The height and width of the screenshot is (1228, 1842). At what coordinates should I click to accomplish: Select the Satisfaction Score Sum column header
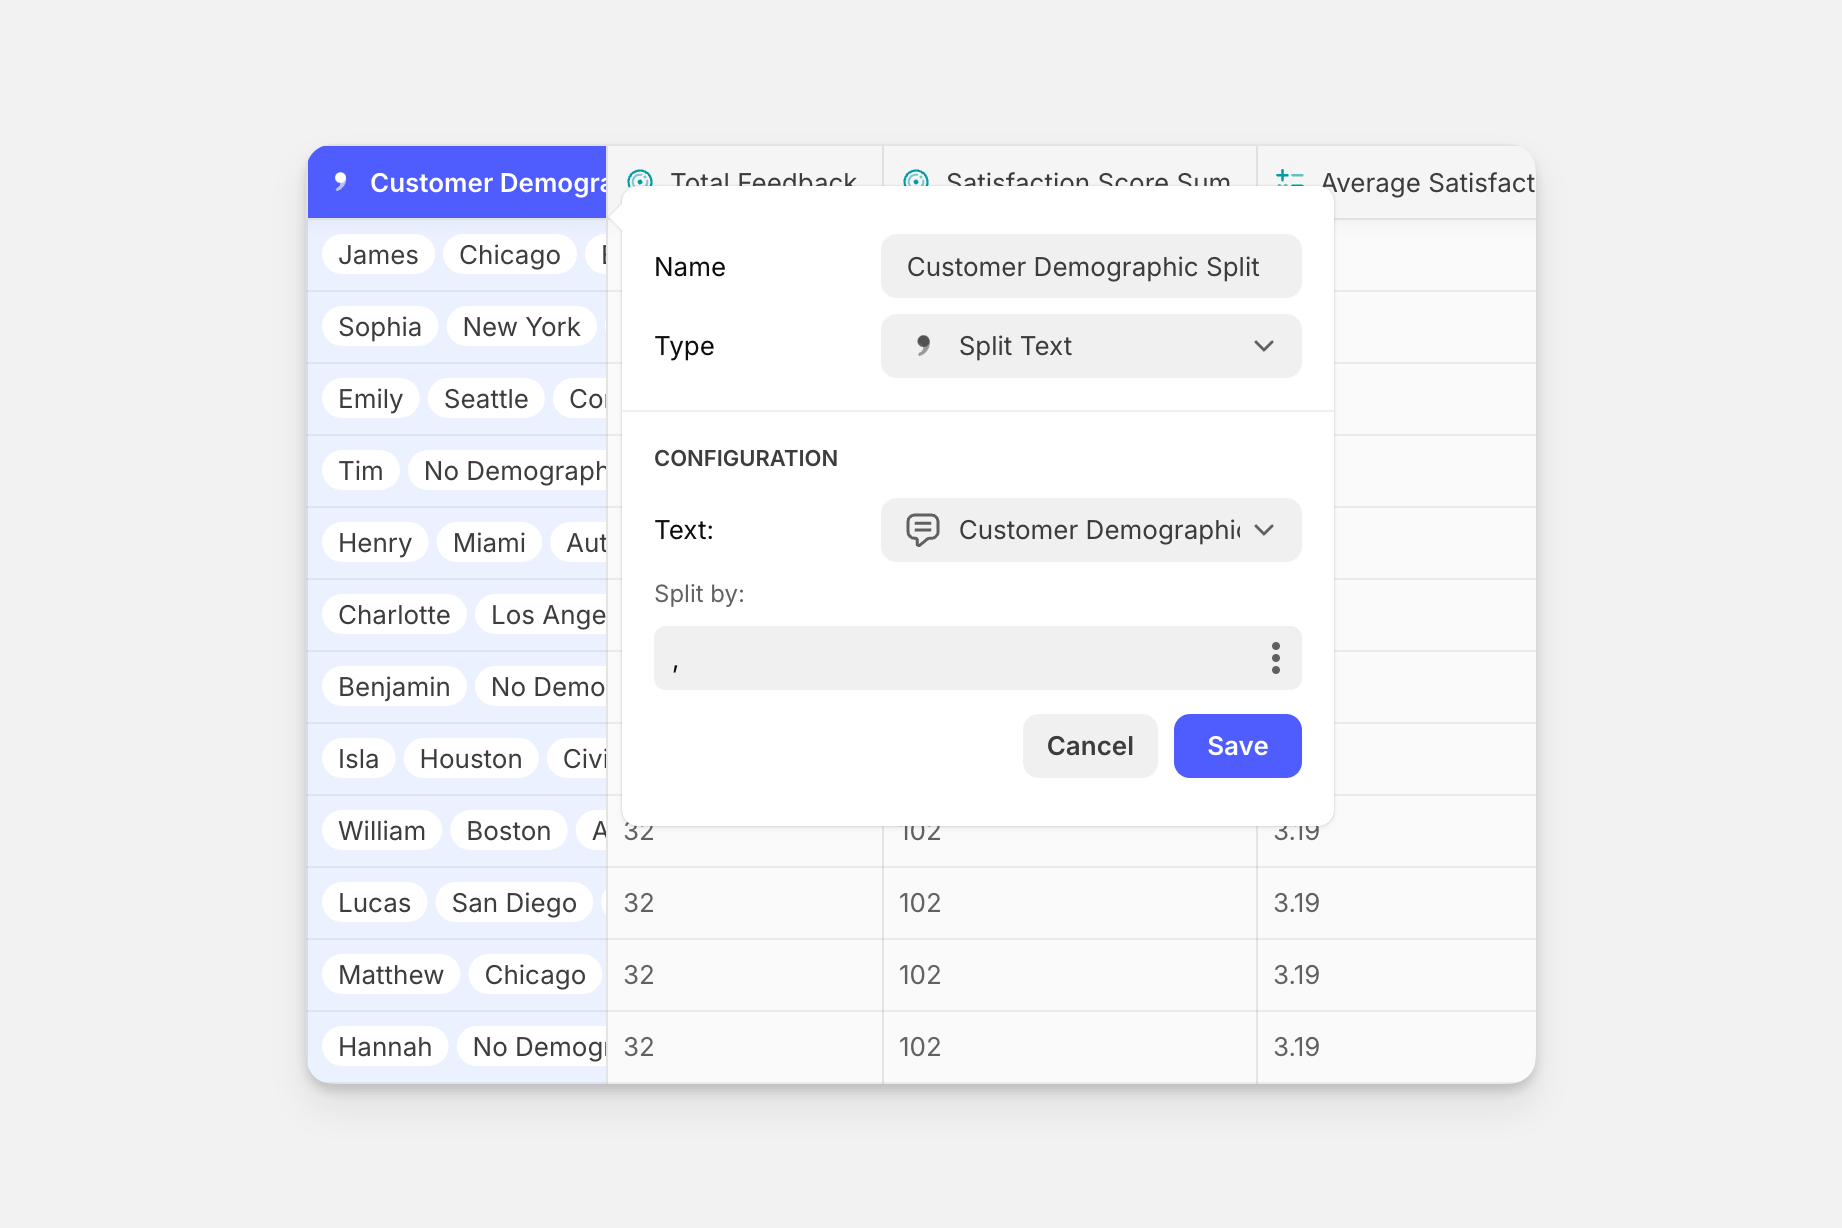point(1070,166)
